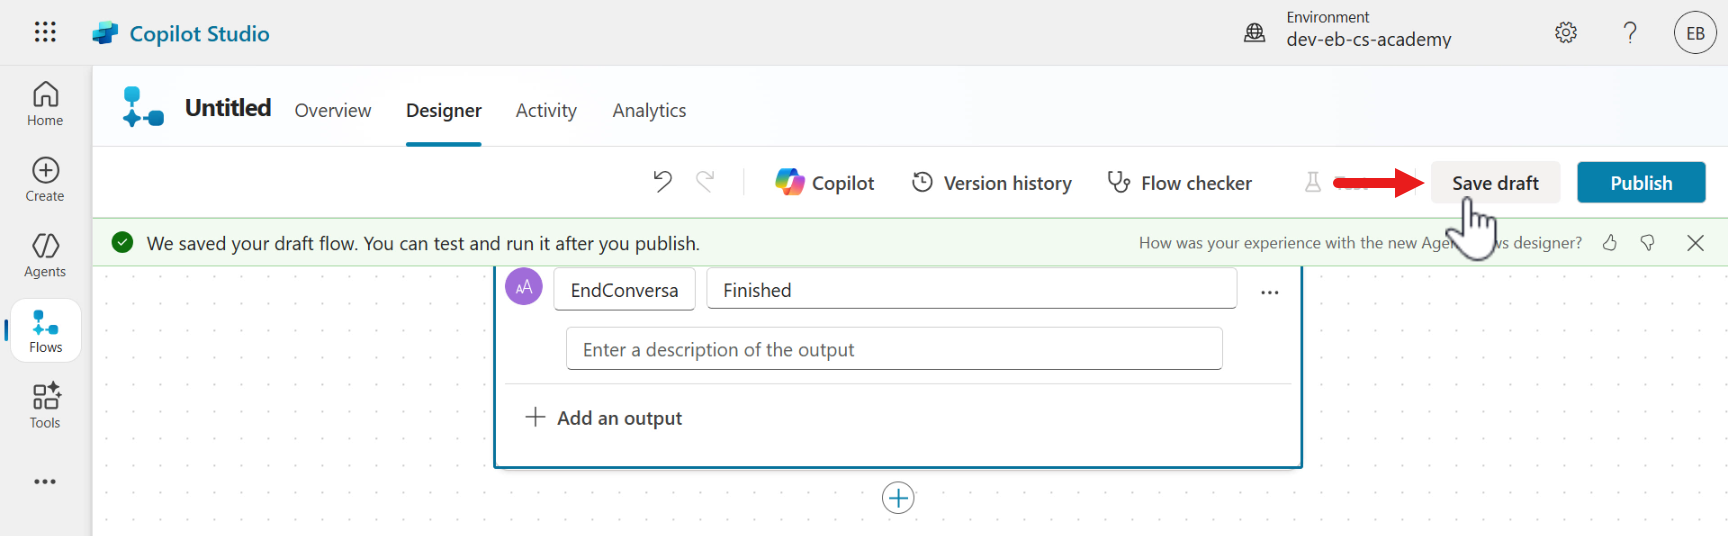Screen dimensions: 1728x536
Task: Open the output row's three-dot menu
Action: tap(1269, 292)
